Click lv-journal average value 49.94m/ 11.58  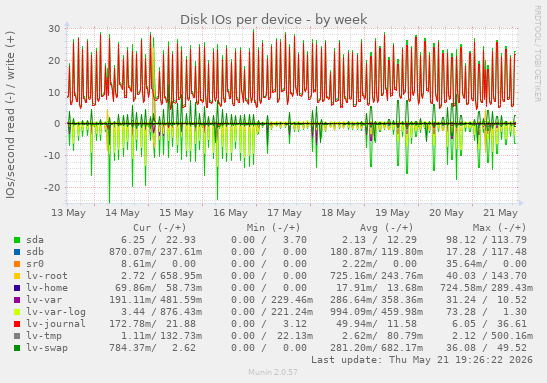click(376, 324)
